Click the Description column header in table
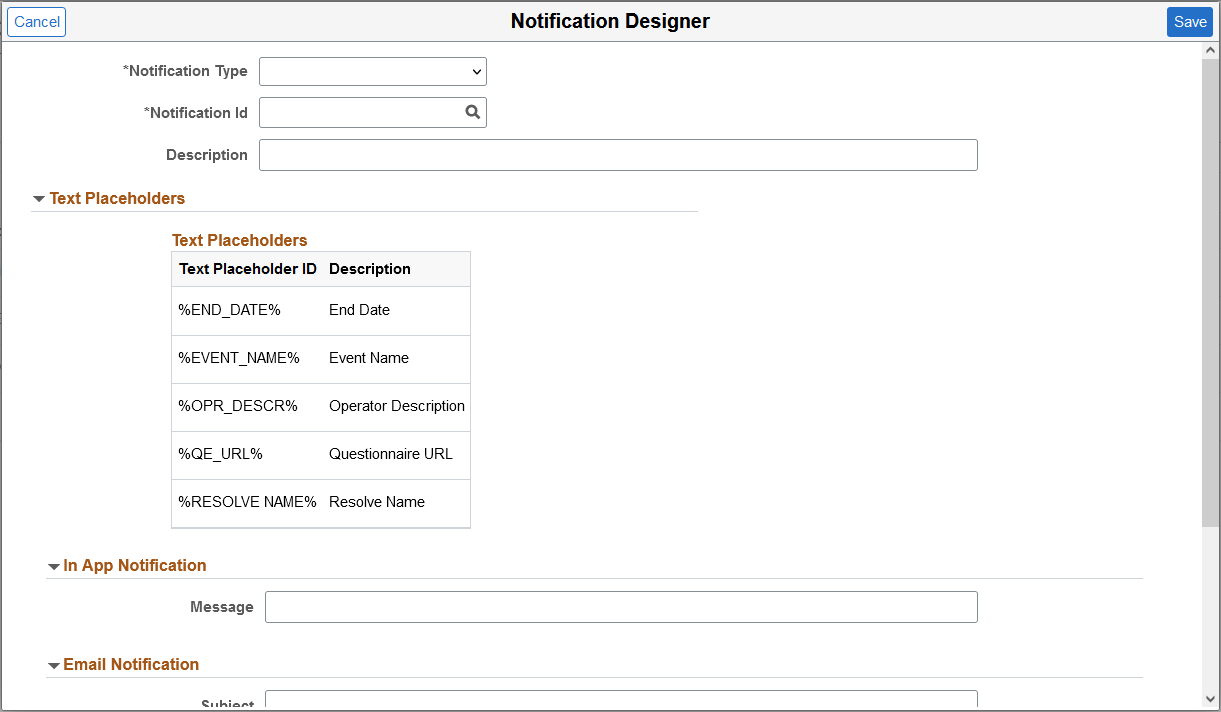Viewport: 1221px width, 712px height. click(x=370, y=269)
